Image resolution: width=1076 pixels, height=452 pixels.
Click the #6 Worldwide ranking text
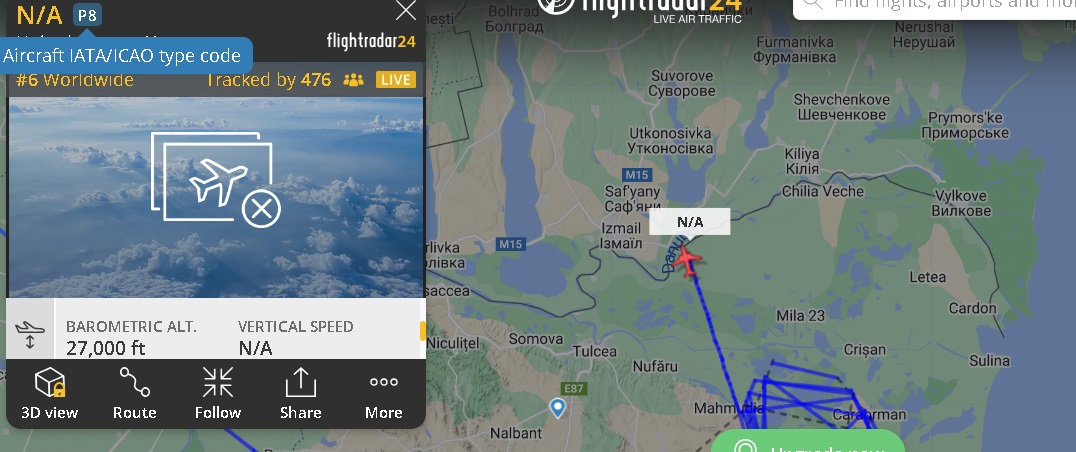[75, 80]
